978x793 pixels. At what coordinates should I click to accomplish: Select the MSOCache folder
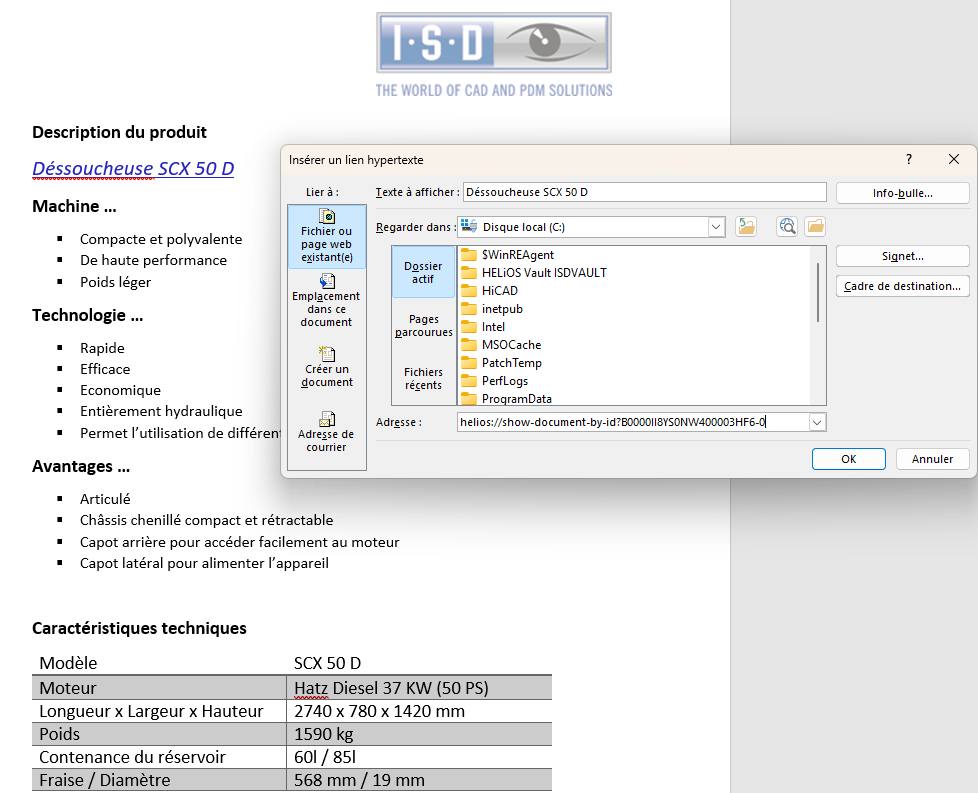point(501,345)
